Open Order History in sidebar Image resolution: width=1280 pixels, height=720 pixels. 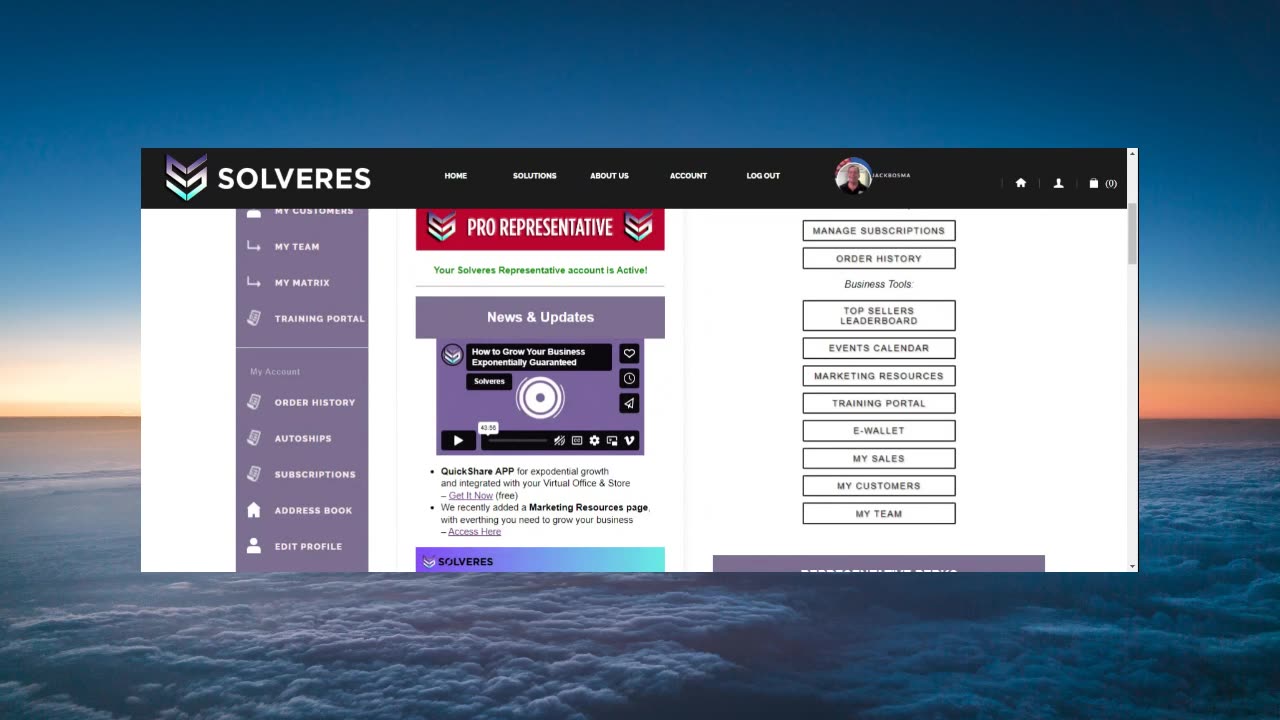[x=314, y=403]
